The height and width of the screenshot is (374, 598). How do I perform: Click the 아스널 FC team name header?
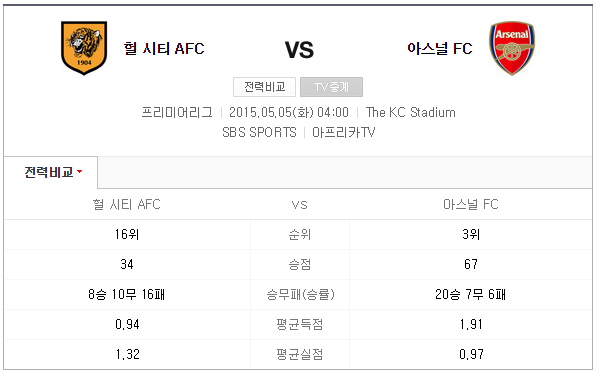440,49
